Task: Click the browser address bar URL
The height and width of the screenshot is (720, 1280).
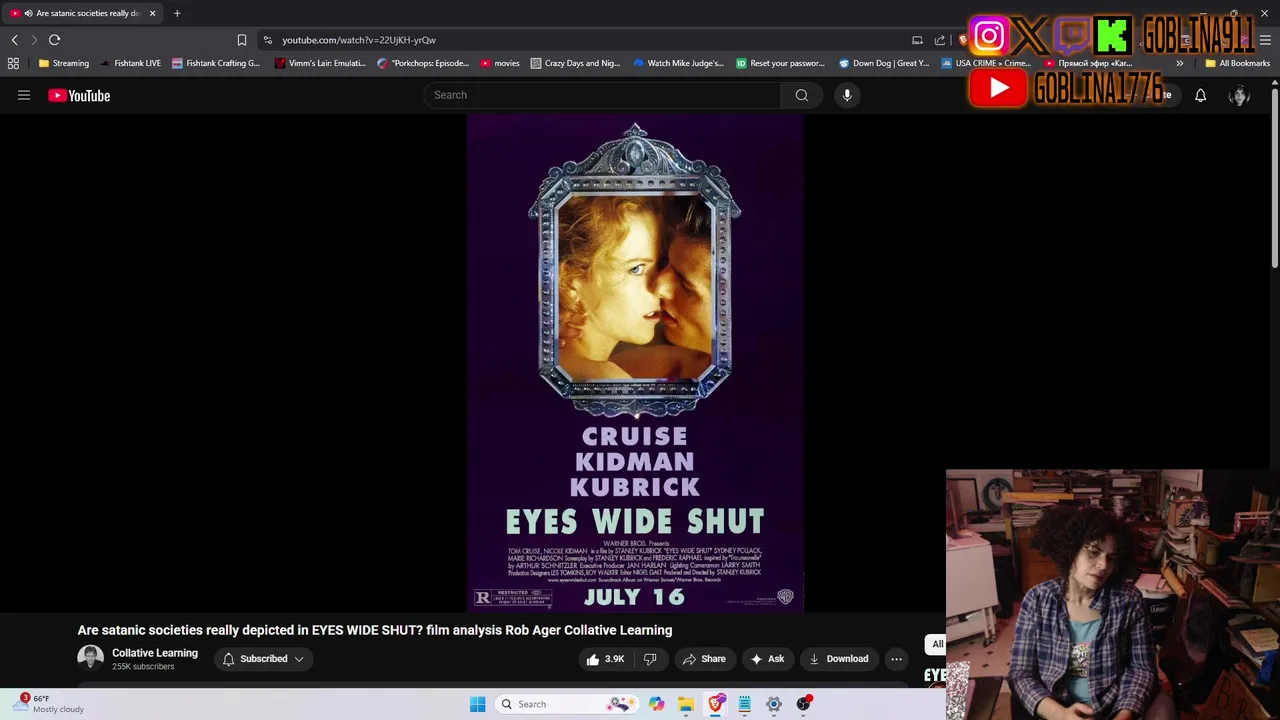Action: pos(359,40)
